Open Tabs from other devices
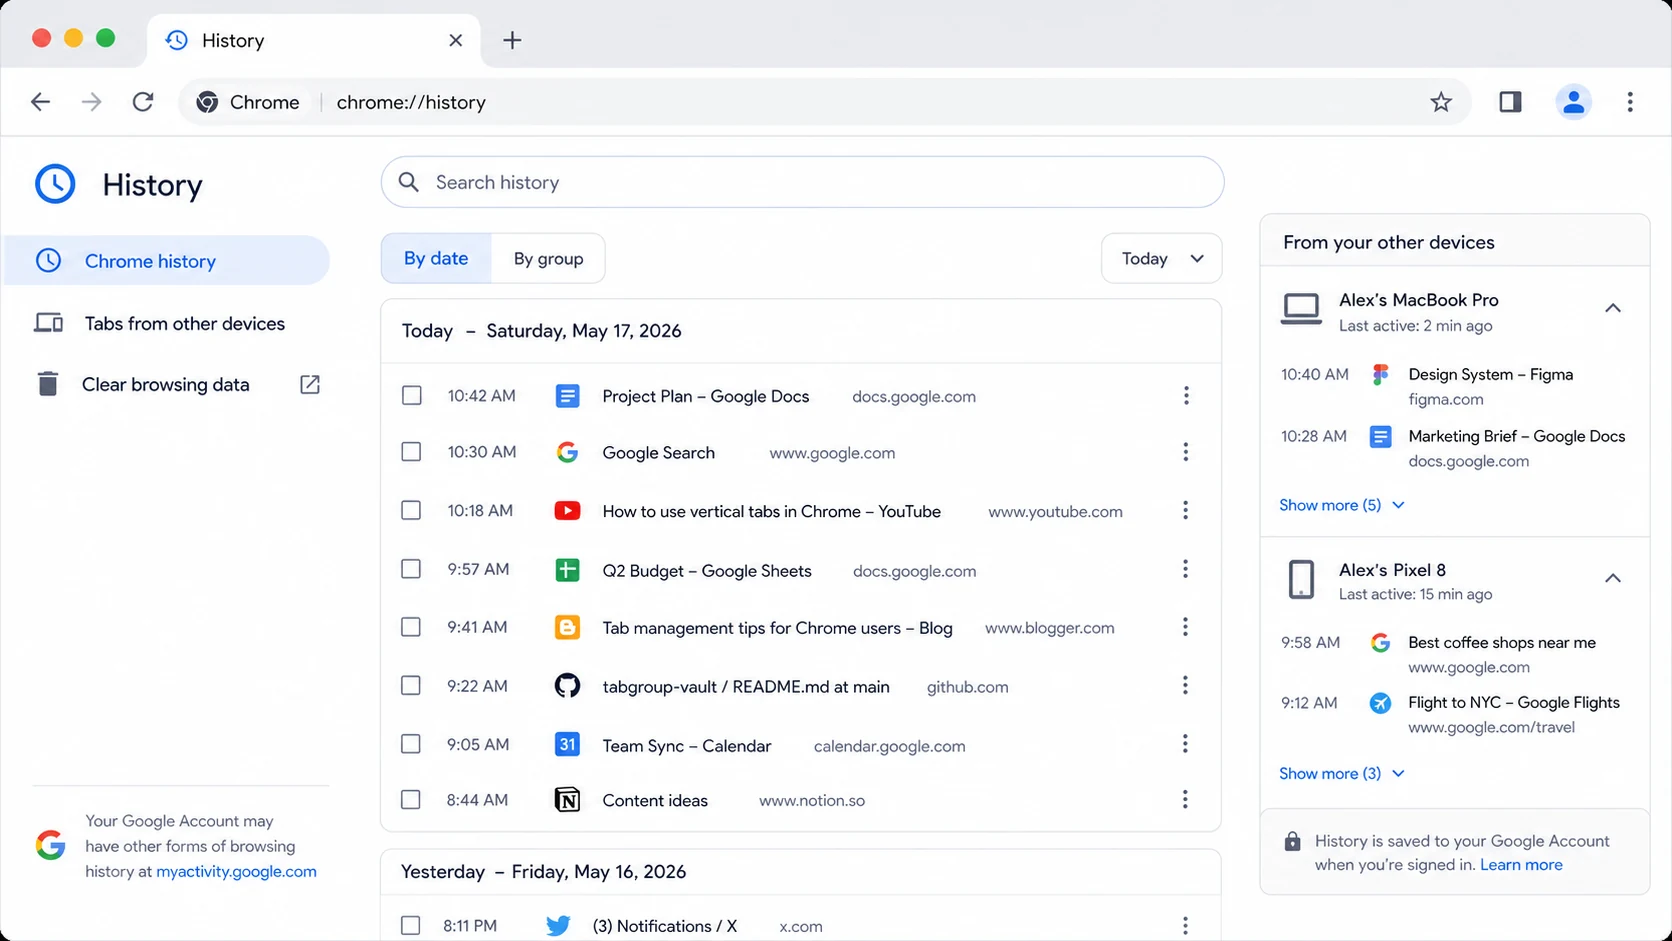This screenshot has height=941, width=1672. [x=160, y=323]
